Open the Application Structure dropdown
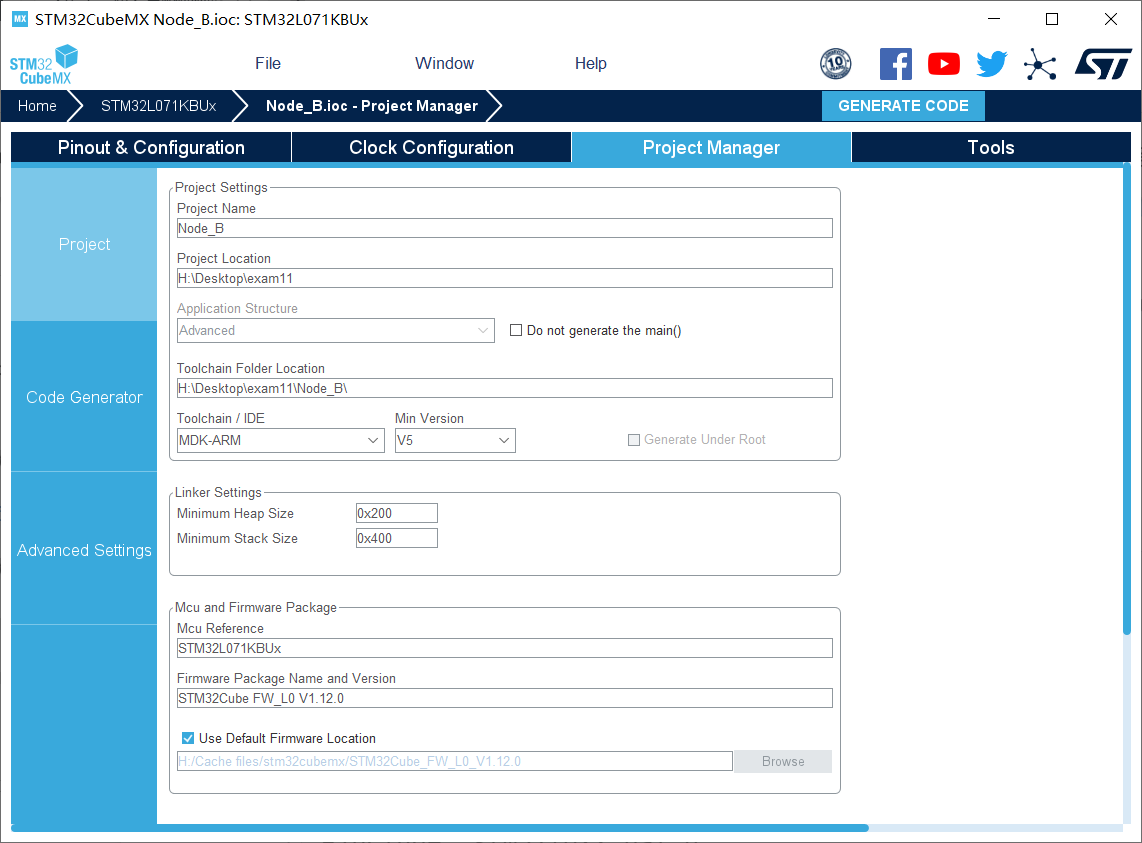1142x843 pixels. point(336,330)
